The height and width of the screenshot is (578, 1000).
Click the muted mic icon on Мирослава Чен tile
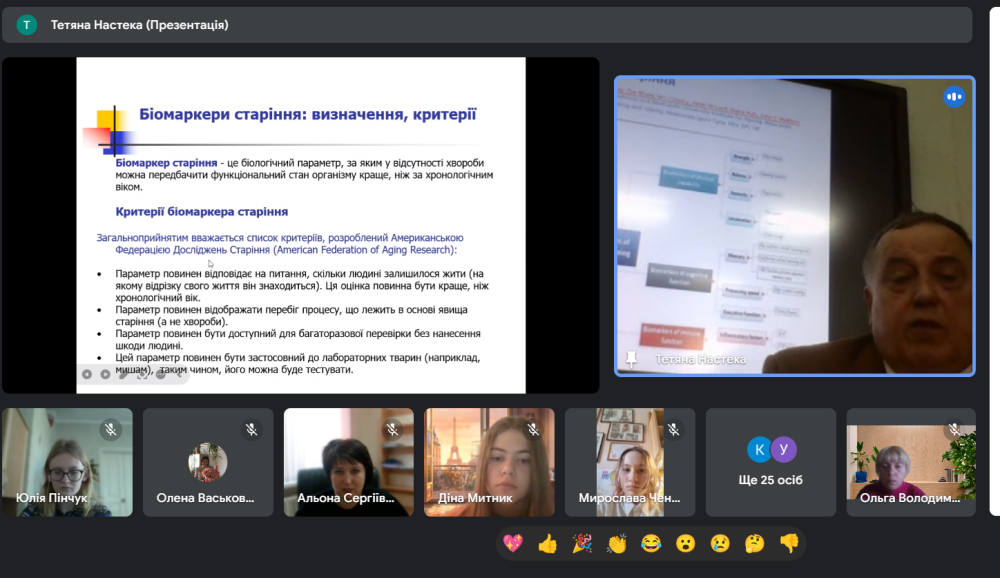pos(674,430)
